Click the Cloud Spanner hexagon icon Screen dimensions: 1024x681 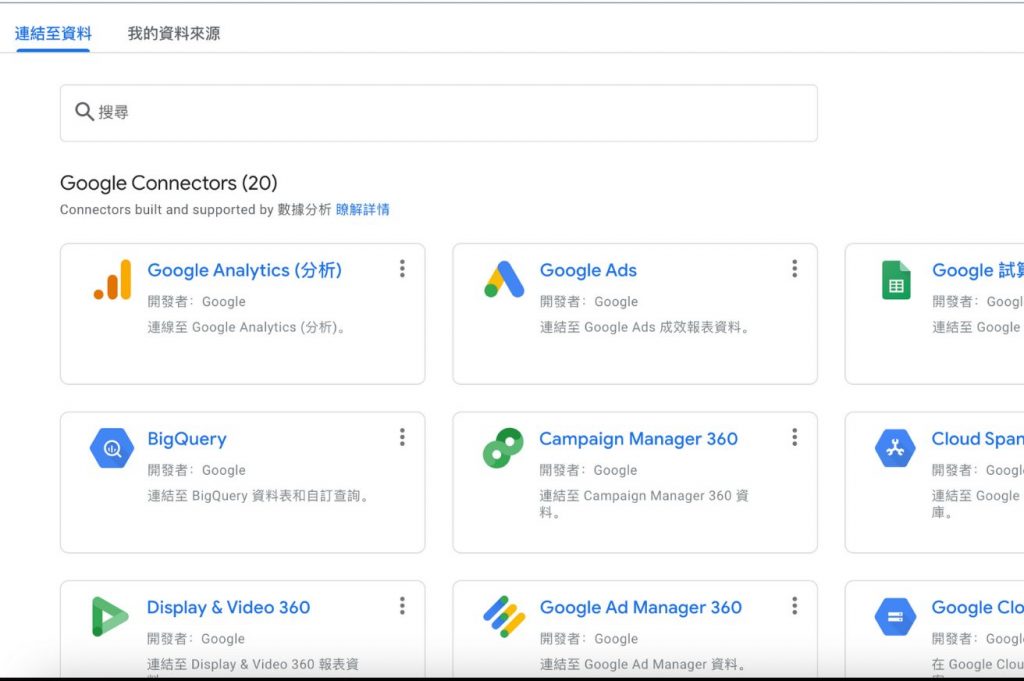(895, 448)
